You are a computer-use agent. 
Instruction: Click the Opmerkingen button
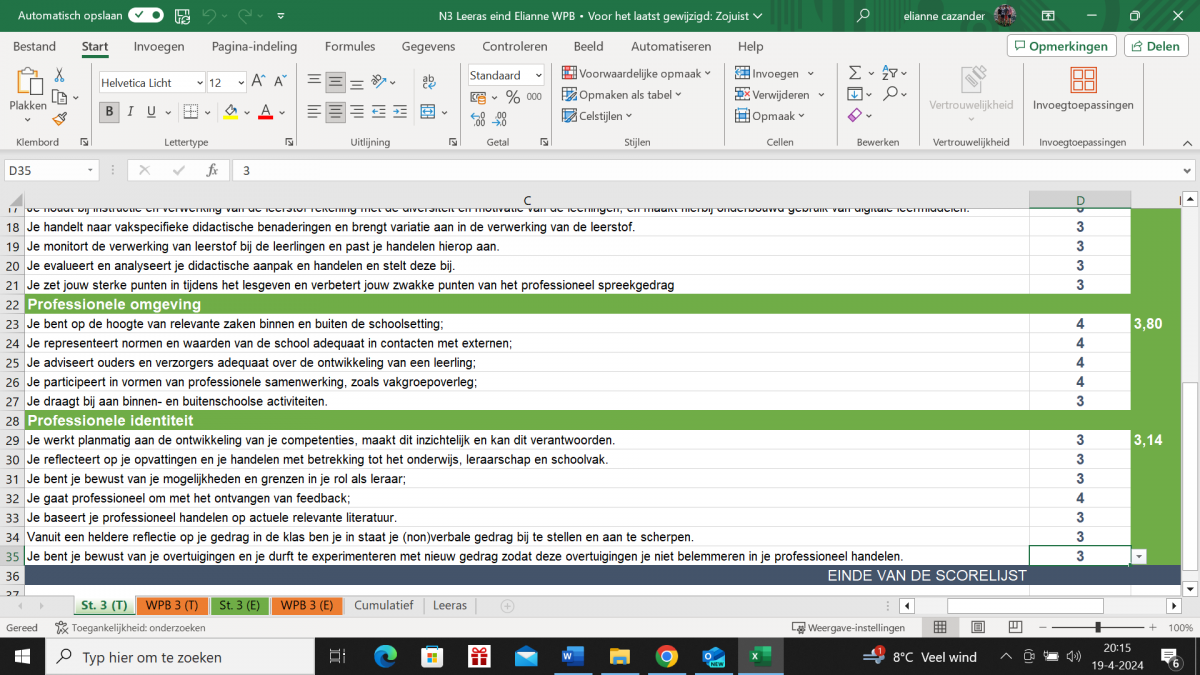(1060, 46)
